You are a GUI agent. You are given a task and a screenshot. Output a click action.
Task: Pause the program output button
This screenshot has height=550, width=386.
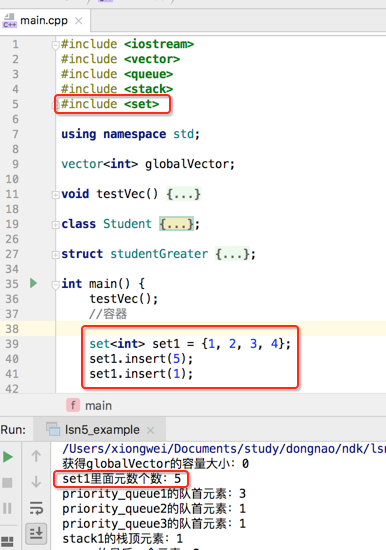coord(7,508)
